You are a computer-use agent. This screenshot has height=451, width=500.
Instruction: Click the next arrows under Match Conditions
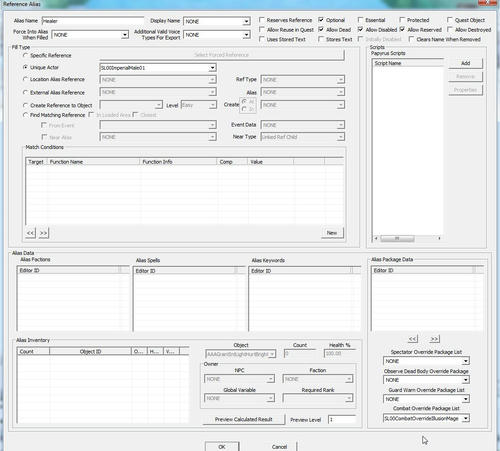43,233
